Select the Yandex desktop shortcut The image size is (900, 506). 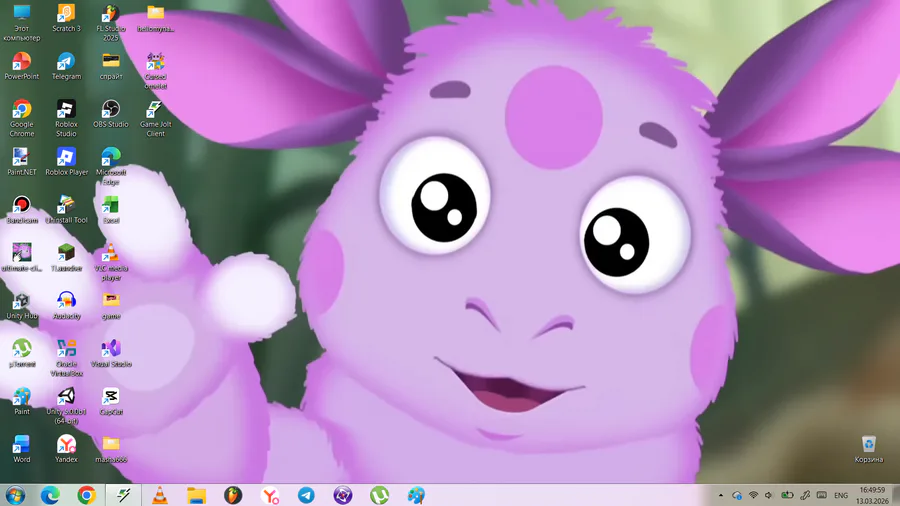66,449
